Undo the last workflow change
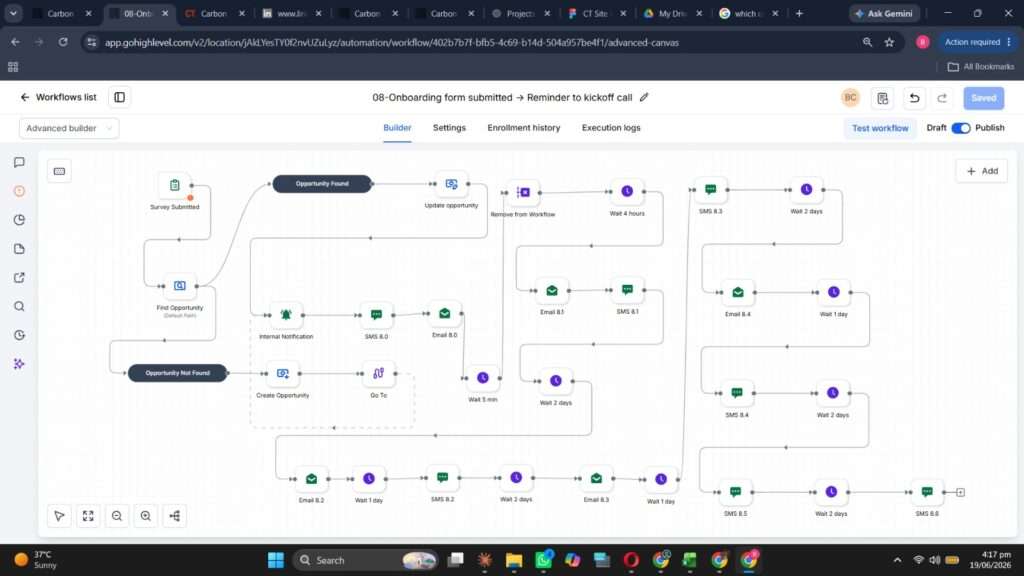The height and width of the screenshot is (576, 1024). (x=914, y=98)
